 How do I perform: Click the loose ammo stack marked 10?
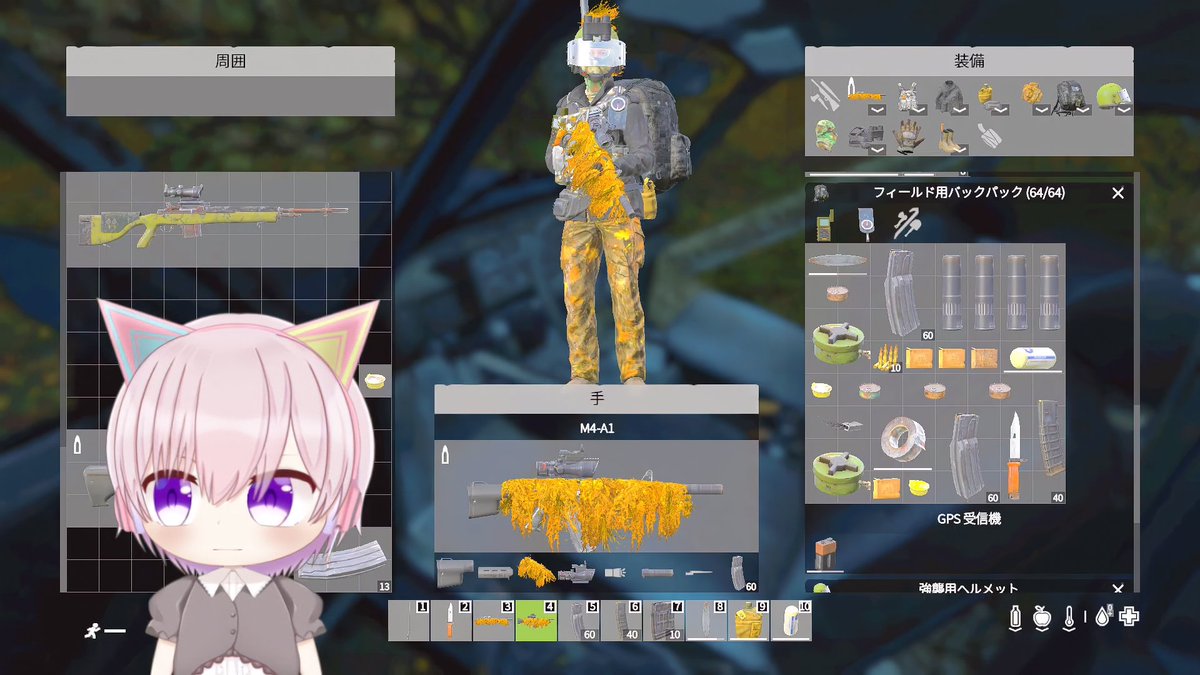(888, 356)
